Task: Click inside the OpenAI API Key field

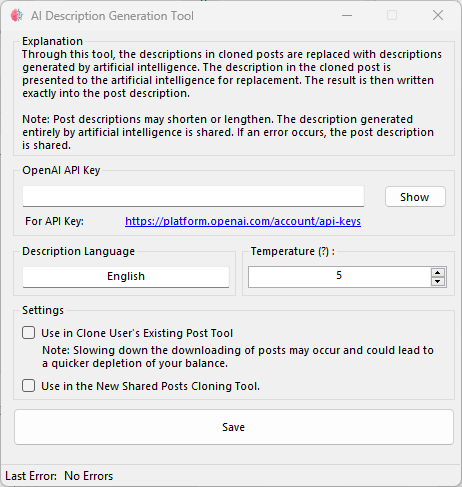Action: point(193,196)
